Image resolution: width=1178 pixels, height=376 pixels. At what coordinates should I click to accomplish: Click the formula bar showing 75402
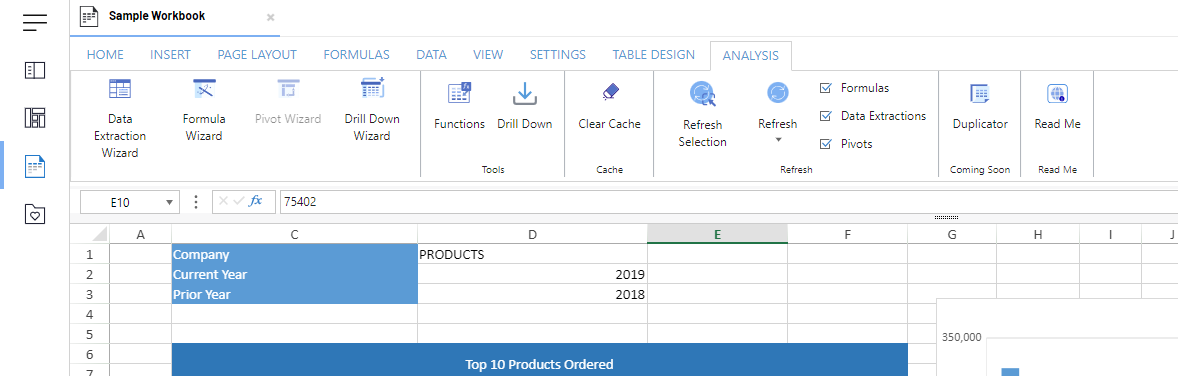[x=727, y=202]
